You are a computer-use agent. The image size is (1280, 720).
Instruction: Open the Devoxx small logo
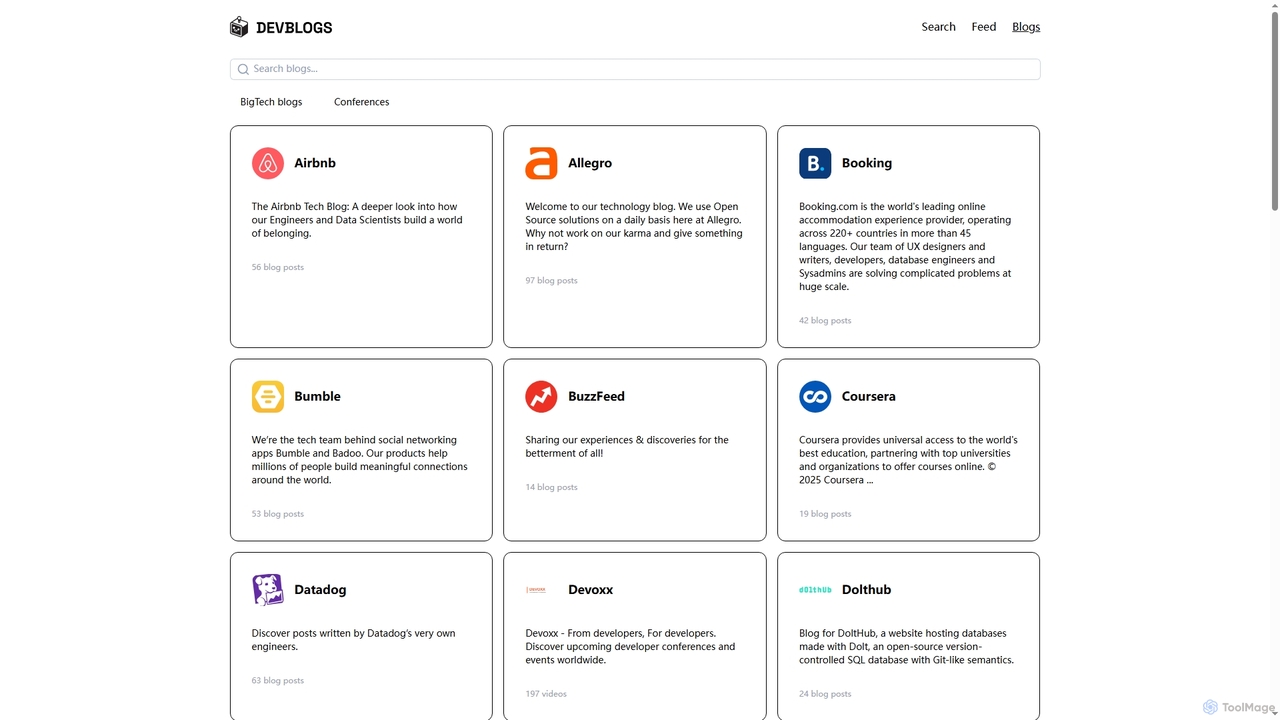[x=536, y=590]
